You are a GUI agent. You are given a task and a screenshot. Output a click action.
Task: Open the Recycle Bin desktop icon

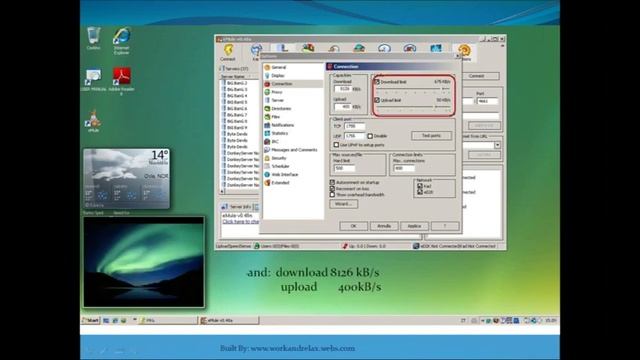(x=93, y=38)
